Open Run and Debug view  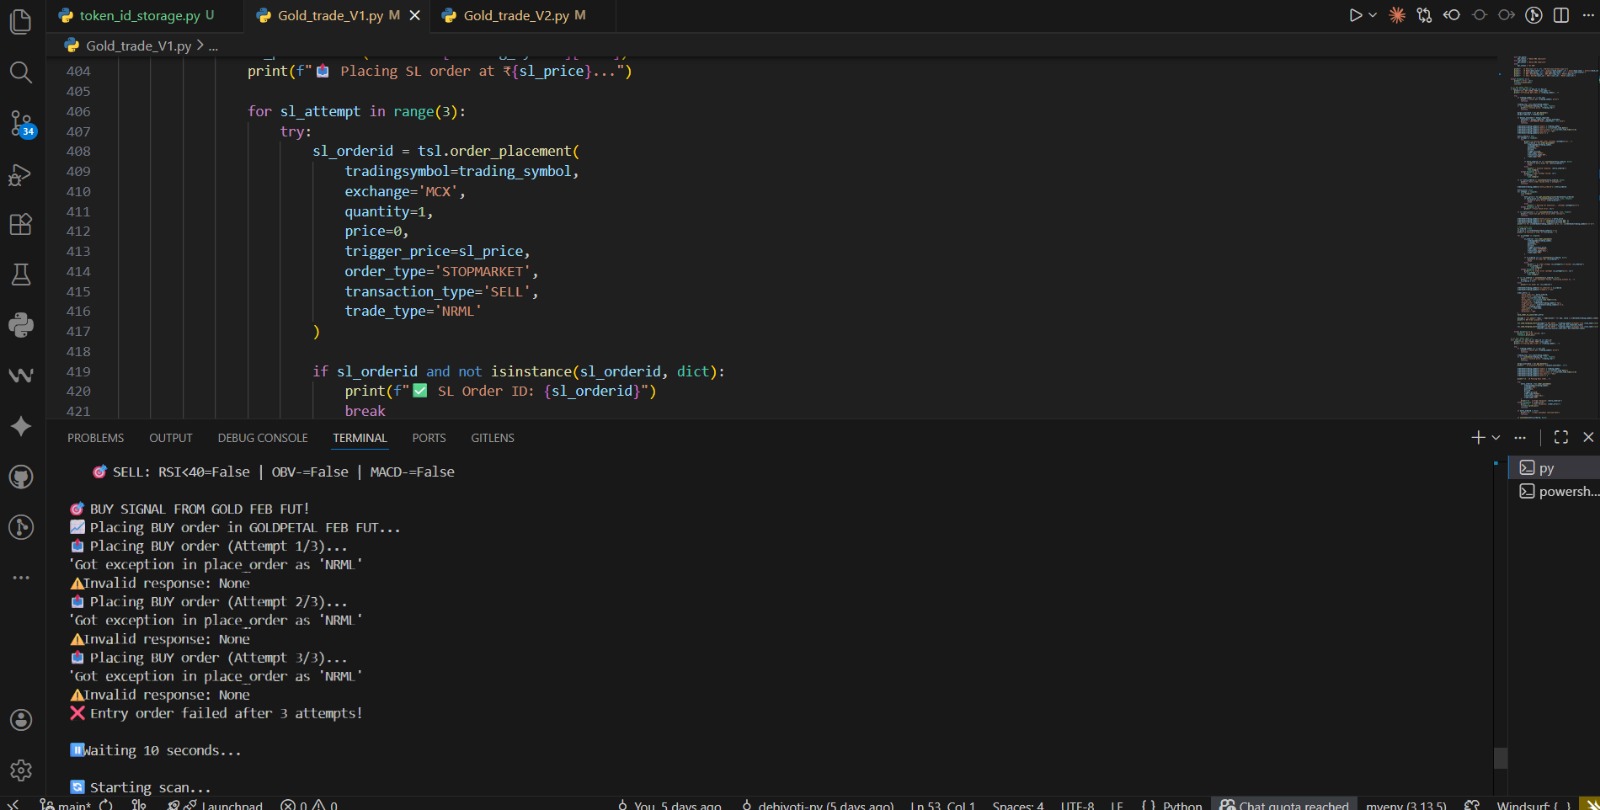[x=21, y=175]
